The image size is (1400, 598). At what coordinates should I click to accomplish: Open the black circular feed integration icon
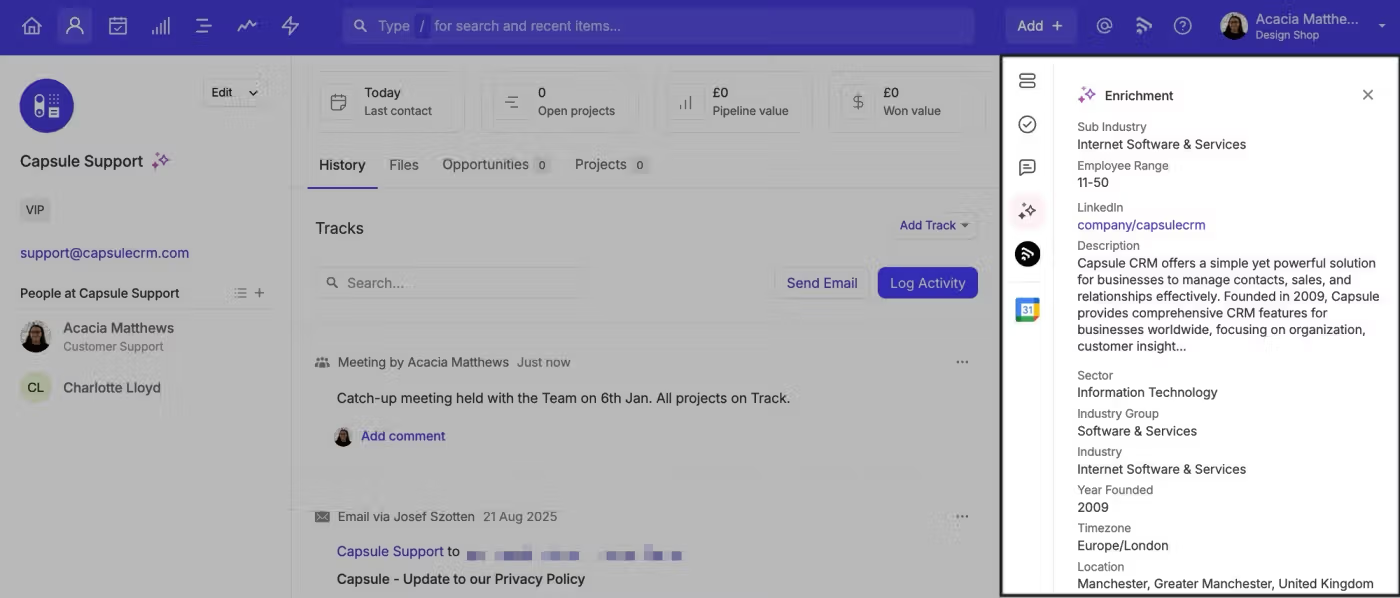point(1027,254)
